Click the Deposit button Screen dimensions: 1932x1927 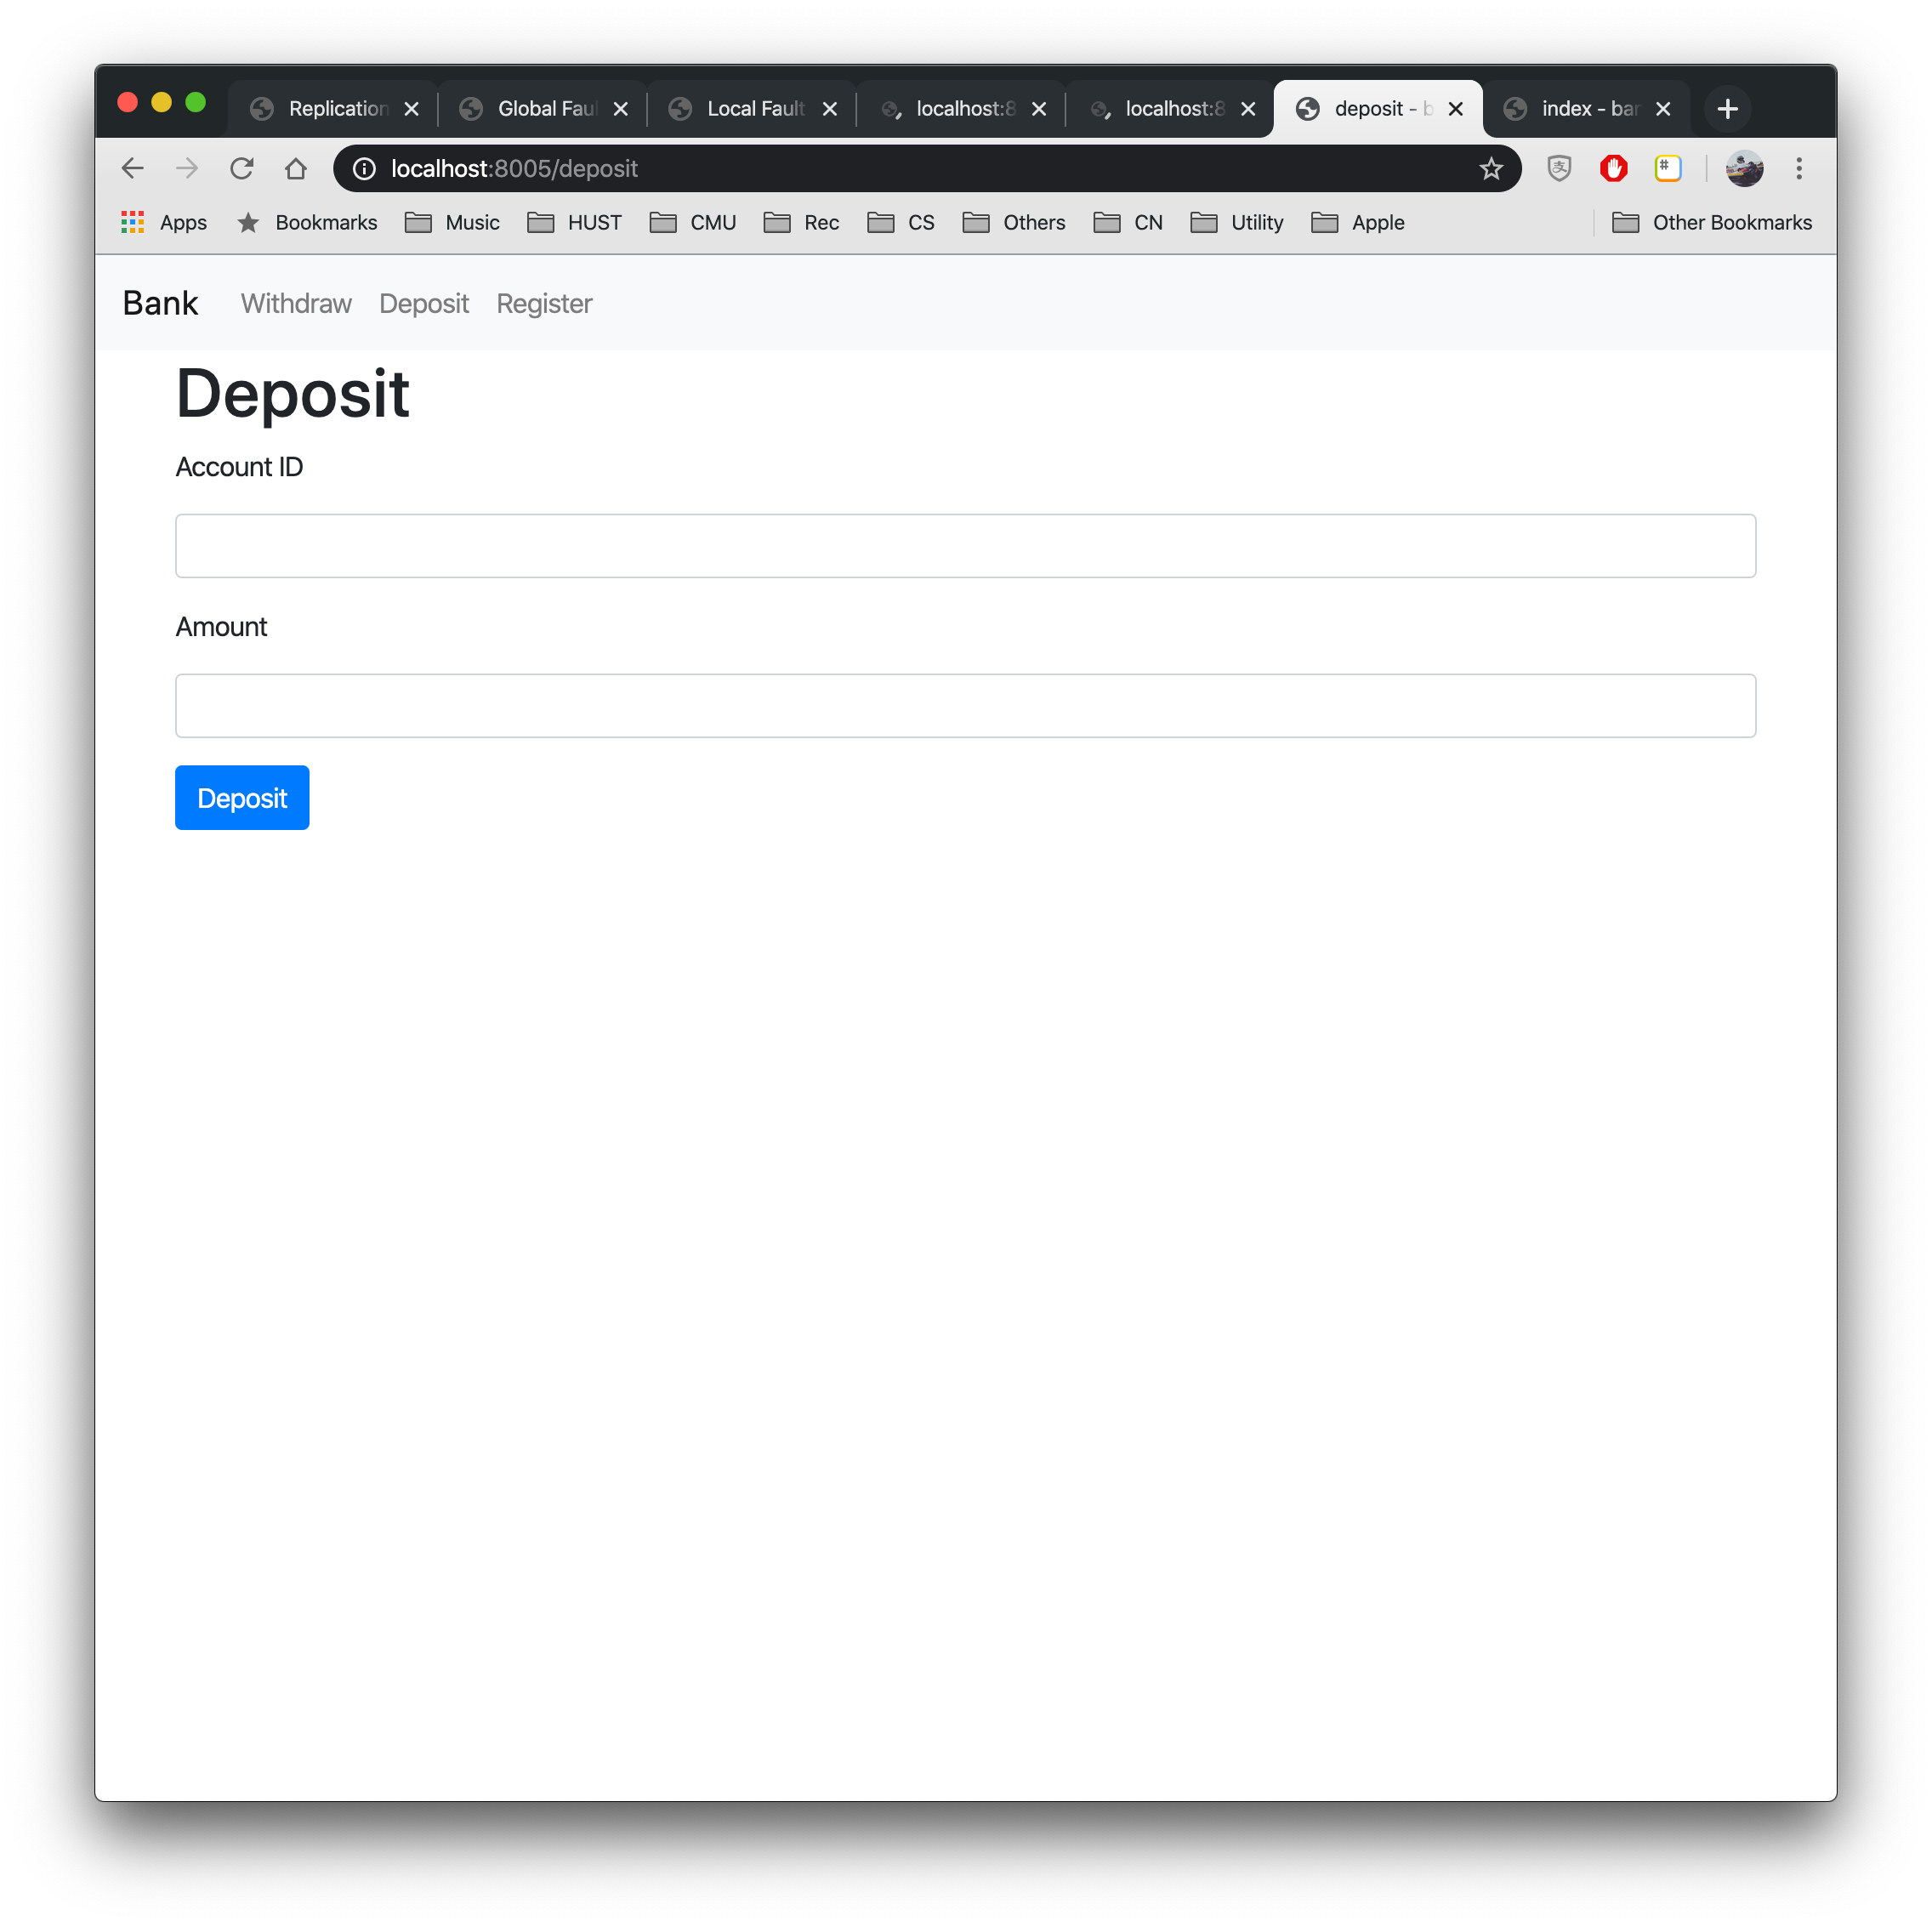point(241,798)
